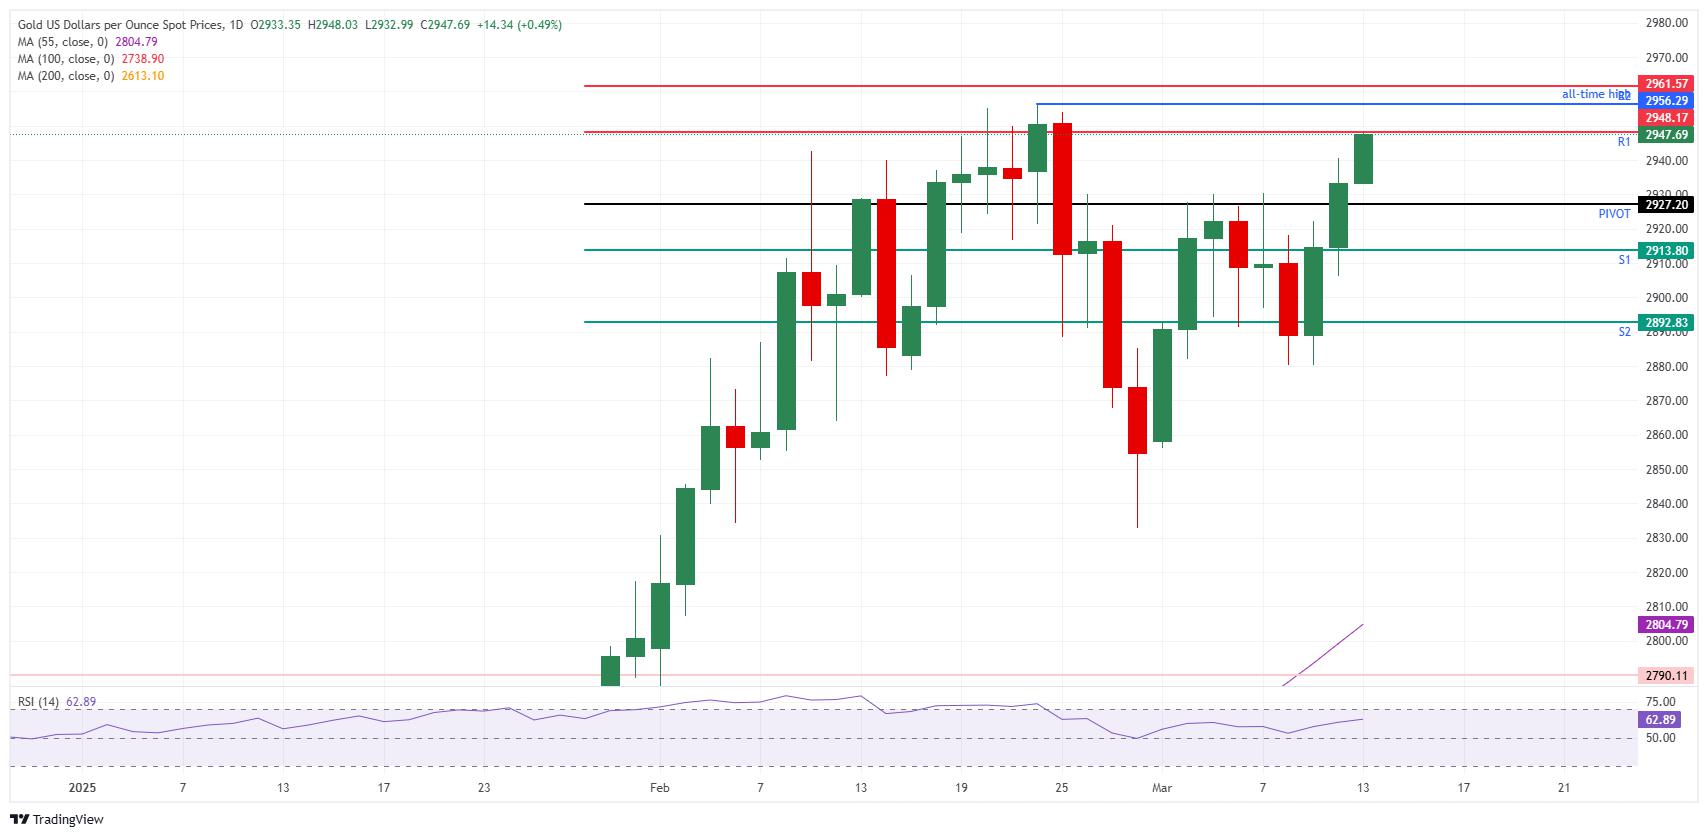
Task: Click the 2804.79 purple MA price label
Action: tap(1665, 625)
